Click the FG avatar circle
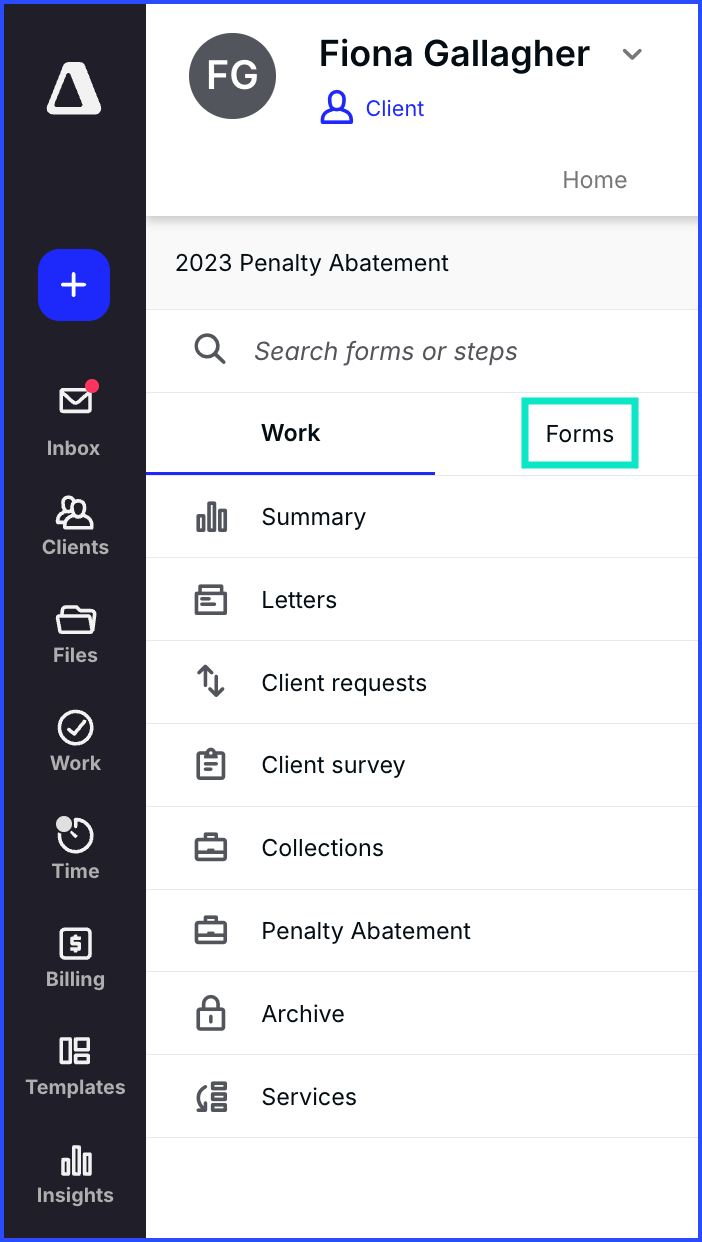Image resolution: width=702 pixels, height=1242 pixels. point(232,76)
